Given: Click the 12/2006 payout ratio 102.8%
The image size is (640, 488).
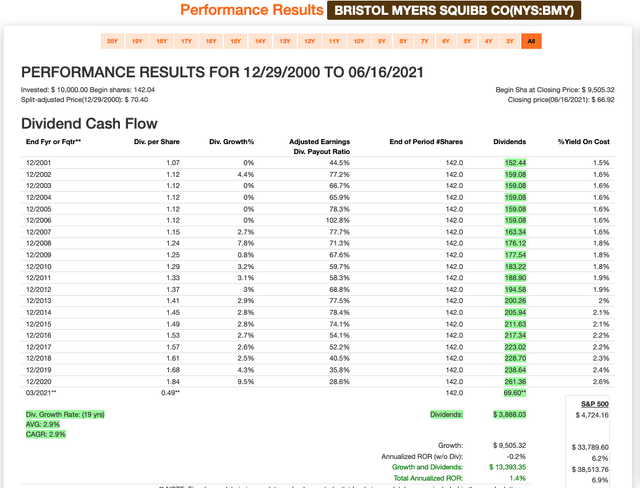Looking at the screenshot, I should tap(338, 220).
